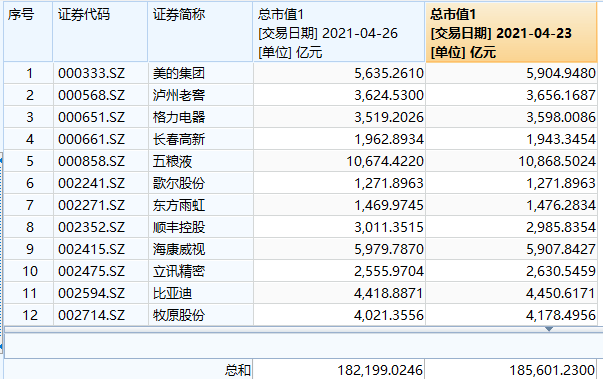
Task: Click the 美的集团 name cell
Action: click(200, 73)
